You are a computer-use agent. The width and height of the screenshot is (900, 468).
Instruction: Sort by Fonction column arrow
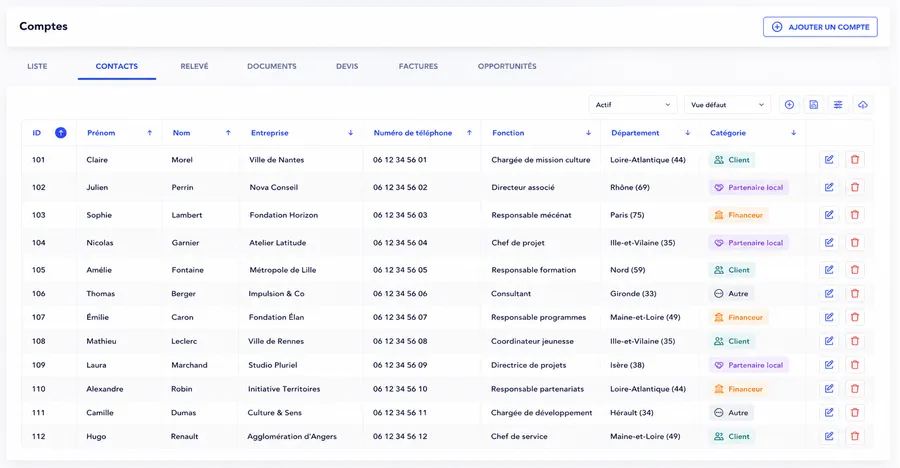tap(588, 133)
